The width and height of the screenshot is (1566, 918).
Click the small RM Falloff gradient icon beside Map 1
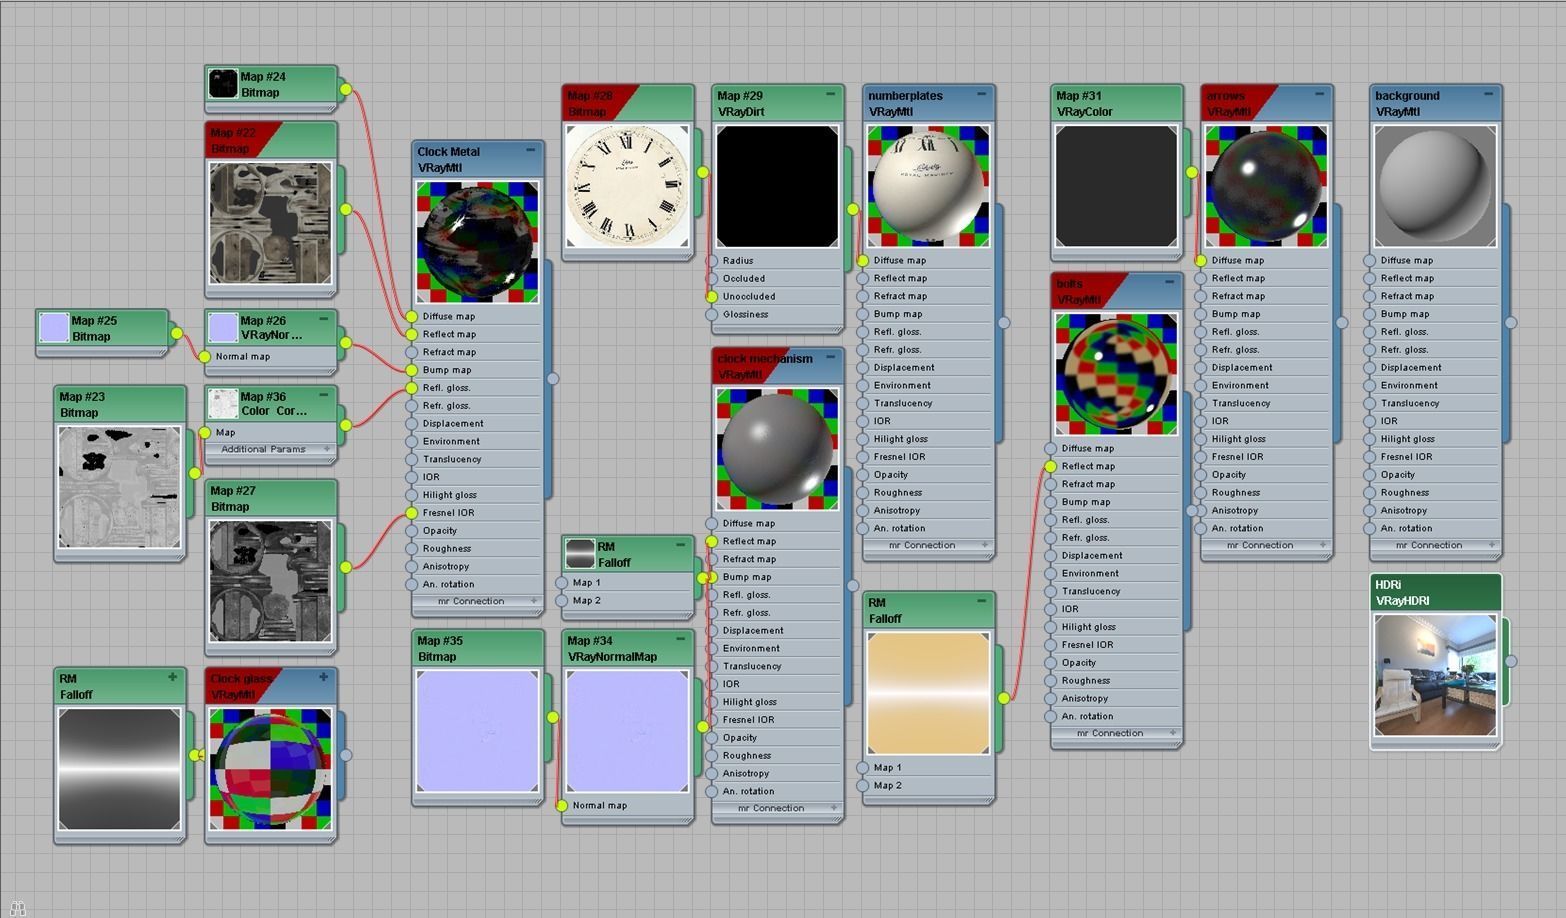[580, 554]
